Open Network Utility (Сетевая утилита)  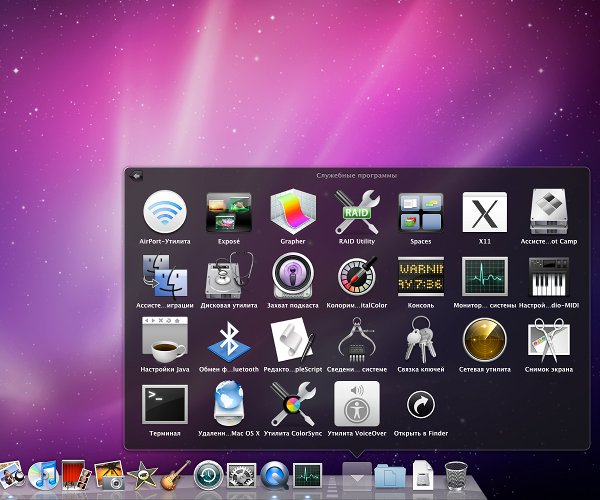coord(485,339)
